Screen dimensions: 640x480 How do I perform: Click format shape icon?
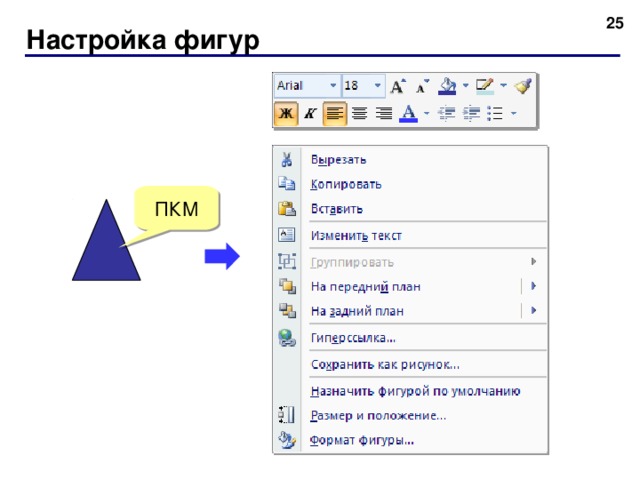point(287,440)
